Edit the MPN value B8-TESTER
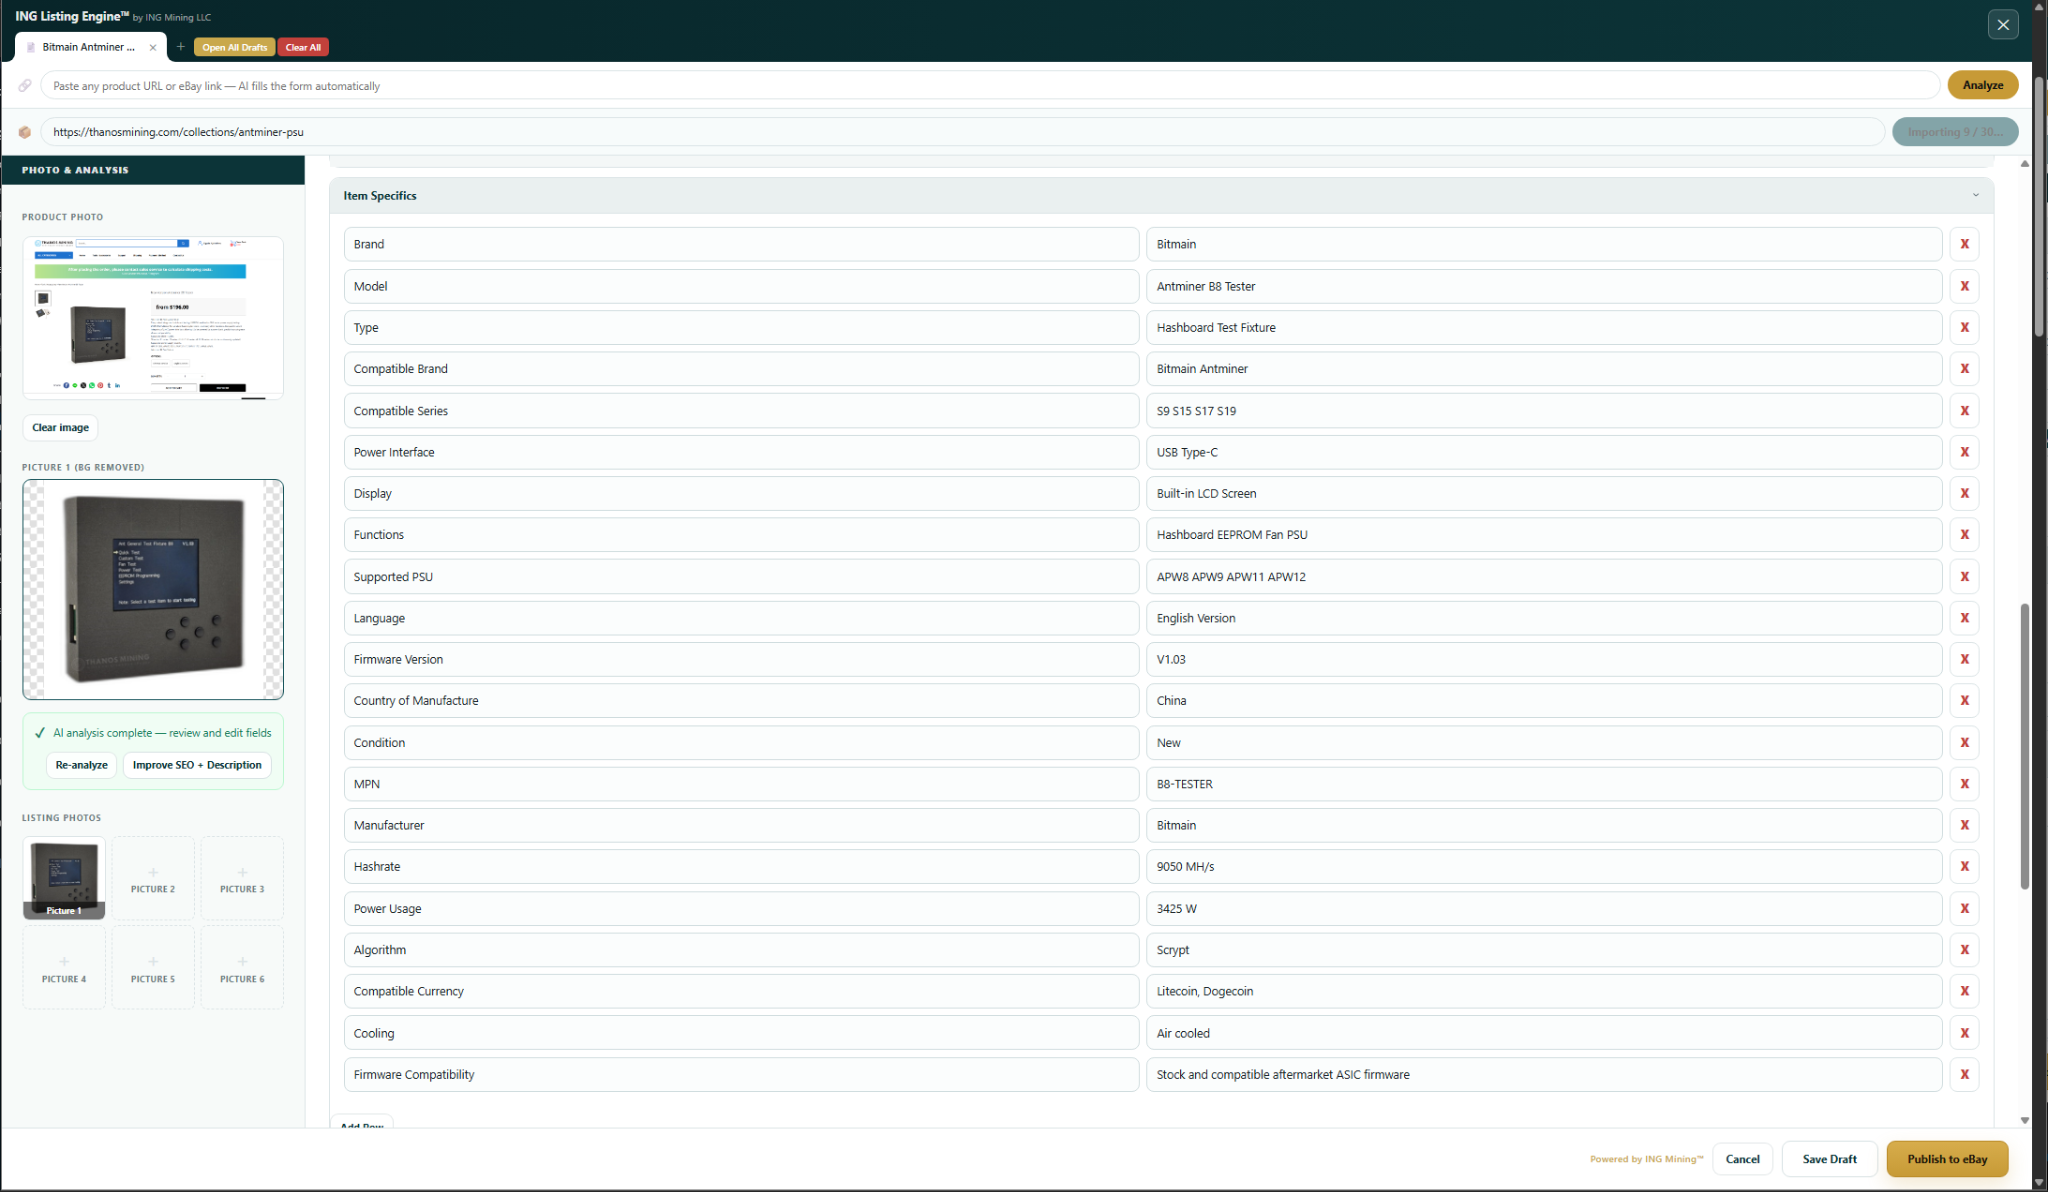 [1544, 784]
